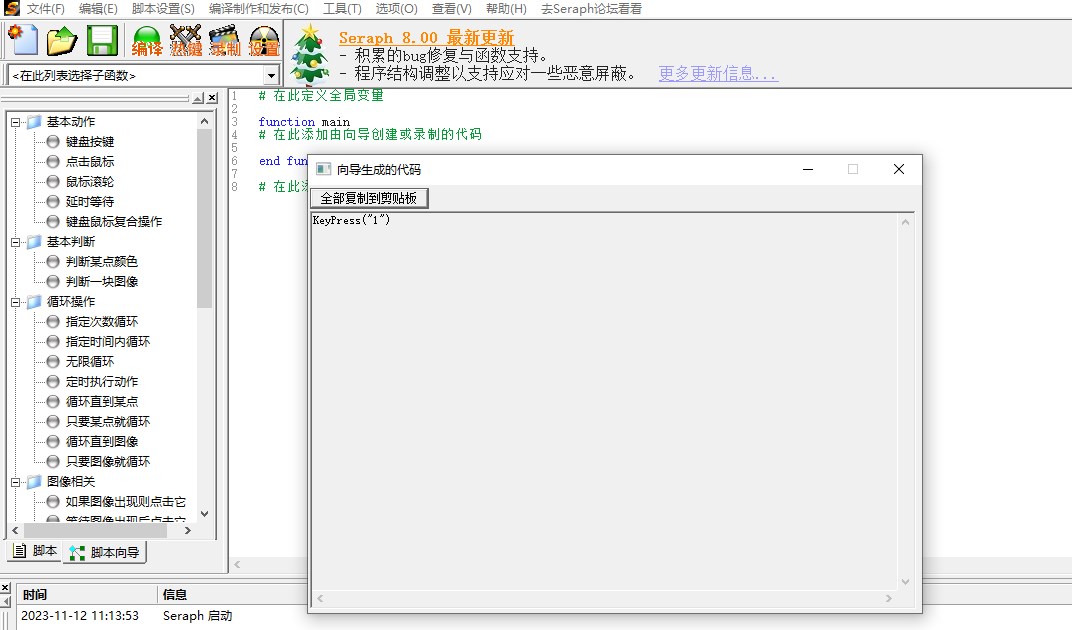
Task: Open script file folder icon
Action: pyautogui.click(x=62, y=40)
